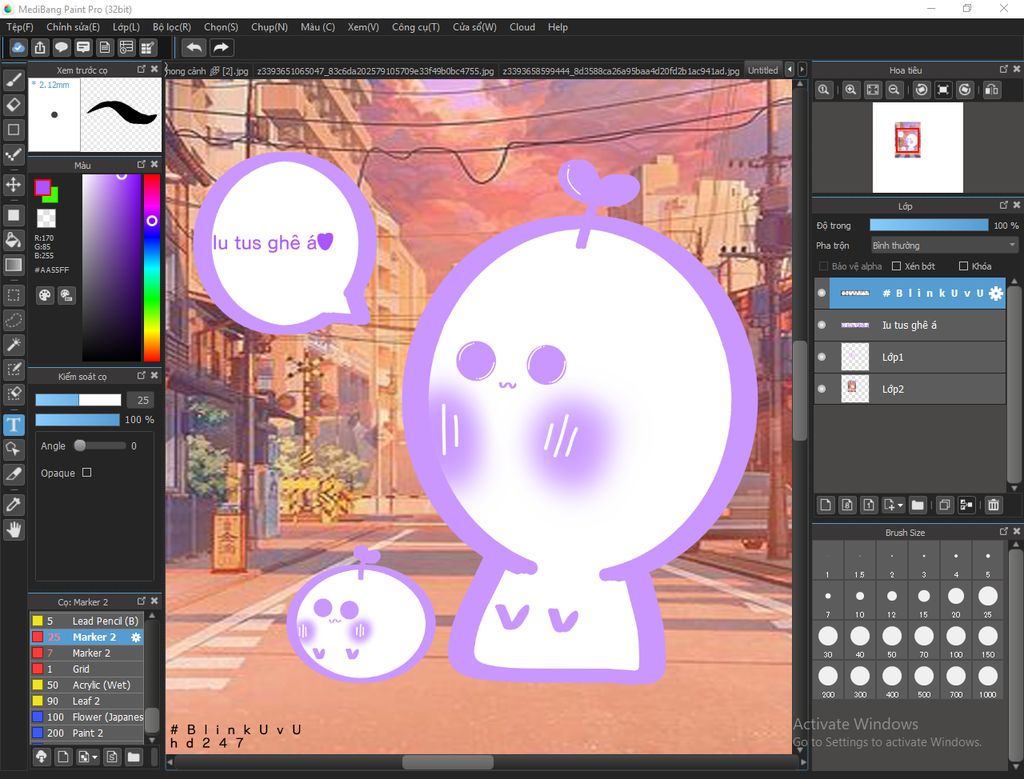This screenshot has width=1024, height=779.
Task: Flip the canvas view in Hoa tiêu
Action: [991, 90]
